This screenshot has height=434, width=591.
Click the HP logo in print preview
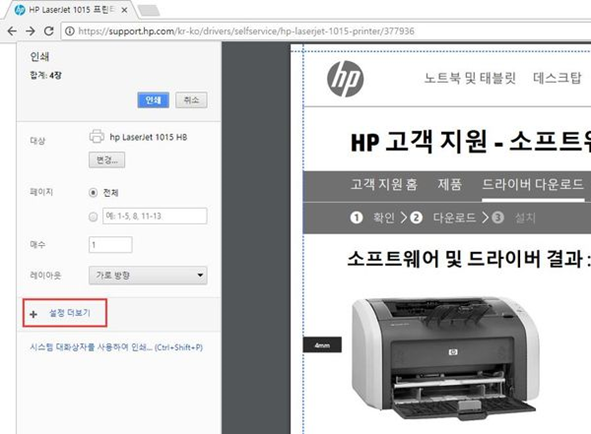pyautogui.click(x=345, y=79)
